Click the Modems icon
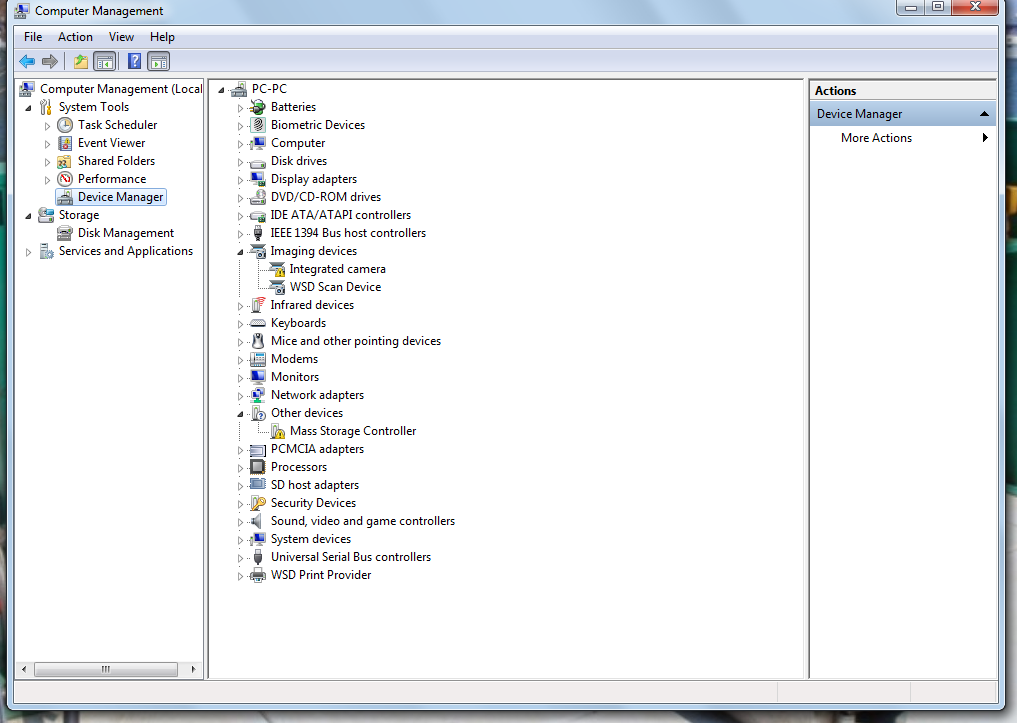 point(258,359)
